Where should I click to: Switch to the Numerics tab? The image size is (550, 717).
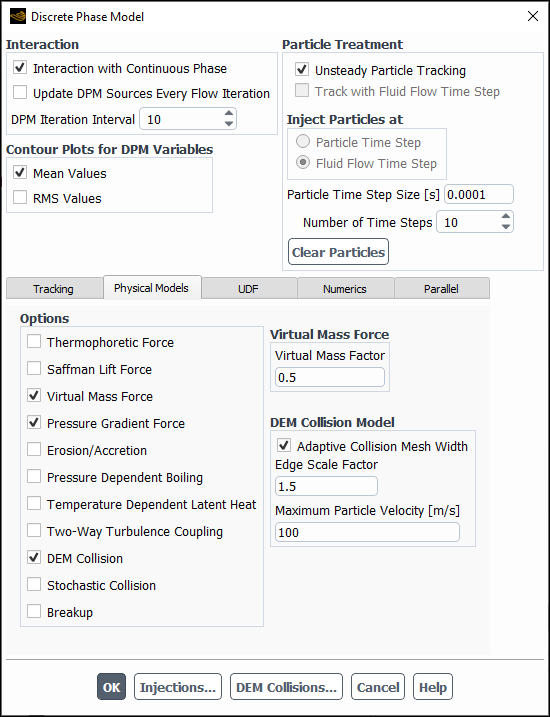tap(345, 289)
